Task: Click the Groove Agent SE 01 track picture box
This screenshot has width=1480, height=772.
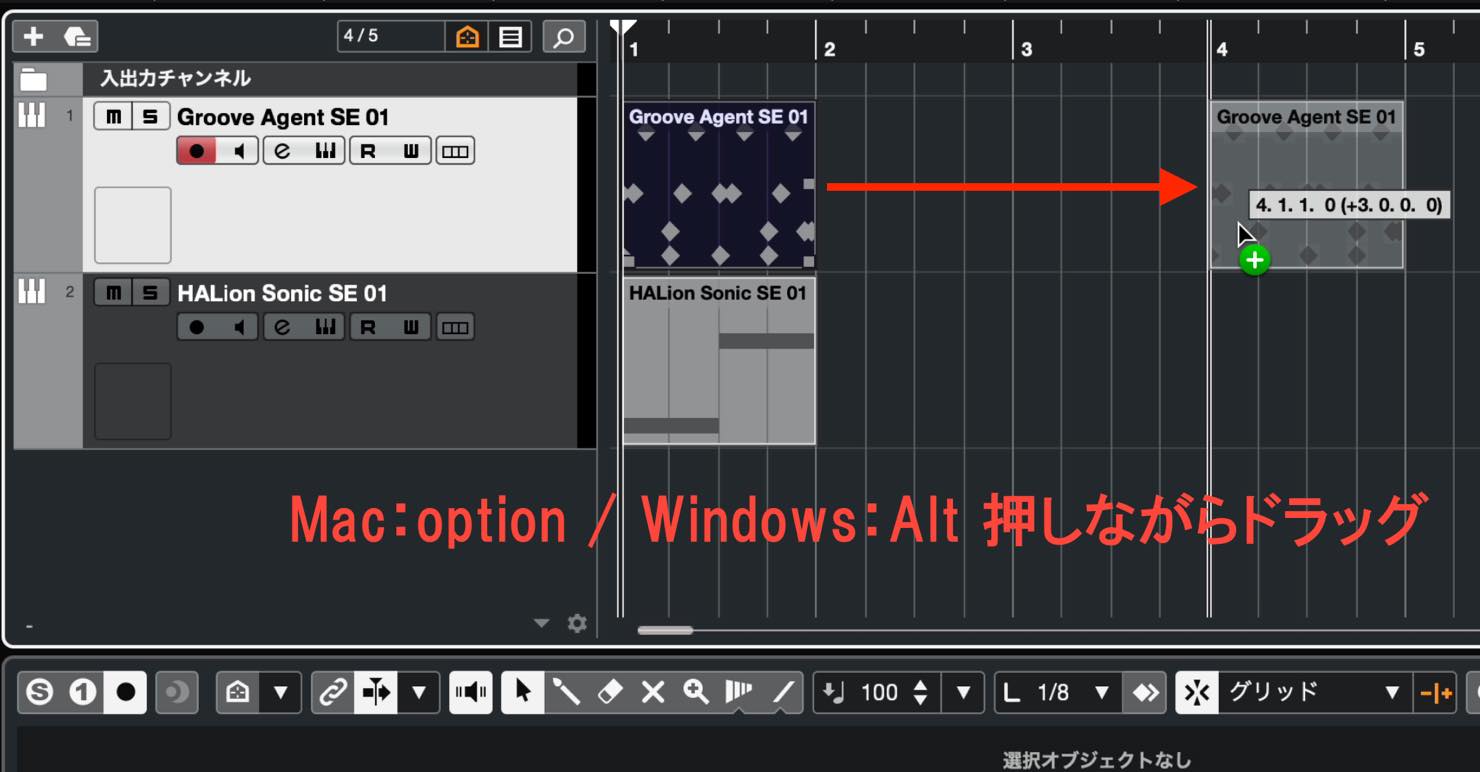Action: pos(133,225)
